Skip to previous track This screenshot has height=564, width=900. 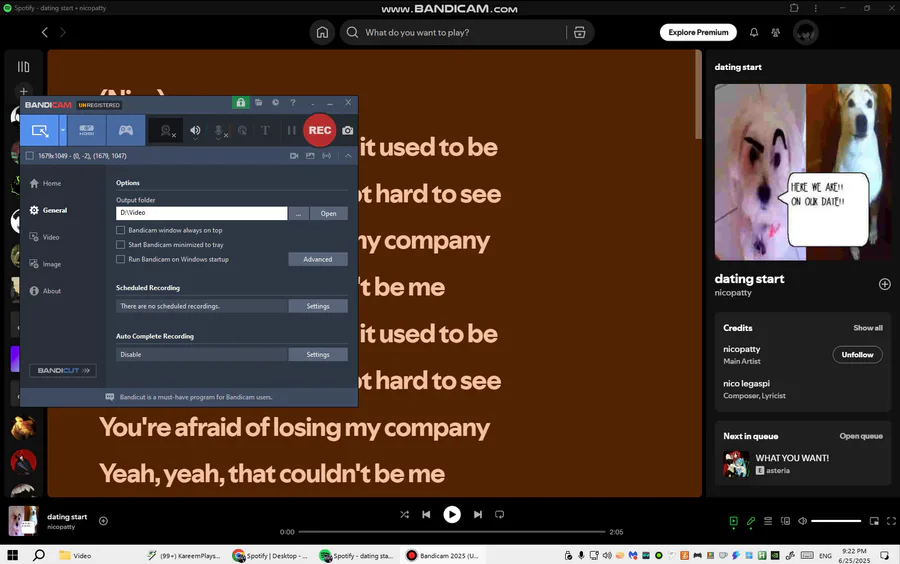click(426, 515)
